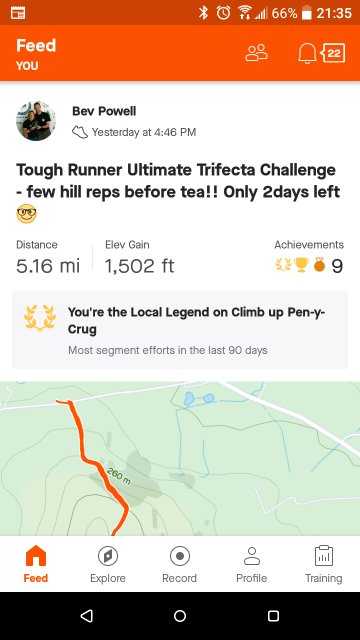Open the Local Legend Pen-y-Crug banner
Image resolution: width=360 pixels, height=640 pixels.
180,330
